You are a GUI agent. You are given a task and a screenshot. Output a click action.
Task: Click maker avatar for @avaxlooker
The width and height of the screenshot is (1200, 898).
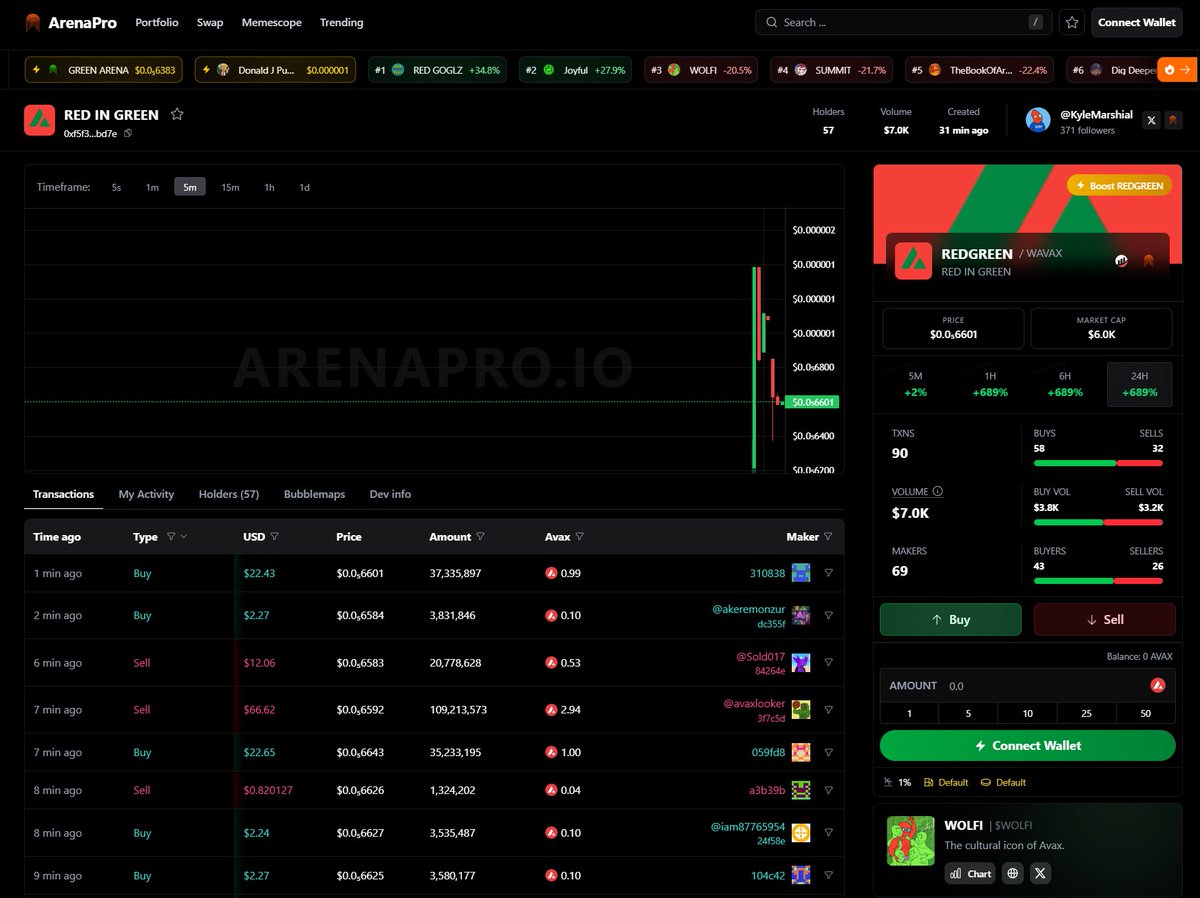[x=800, y=710]
